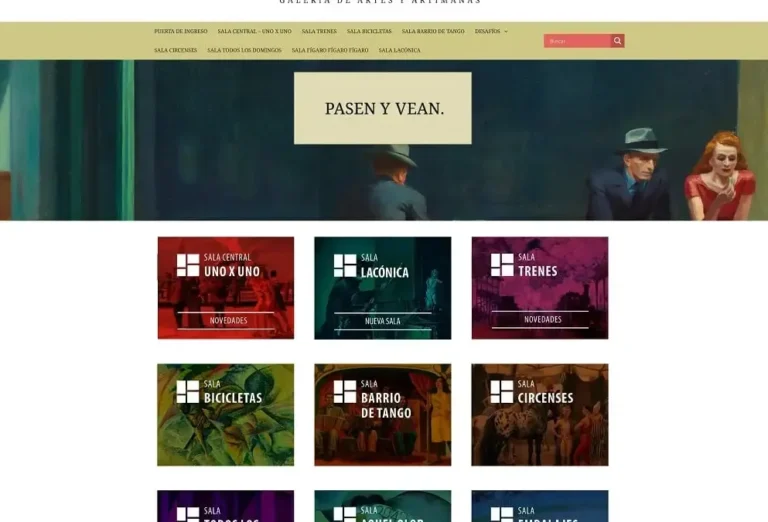Viewport: 768px width, 522px height.
Task: Select Sala Bicicletas in navigation bar
Action: (x=369, y=31)
